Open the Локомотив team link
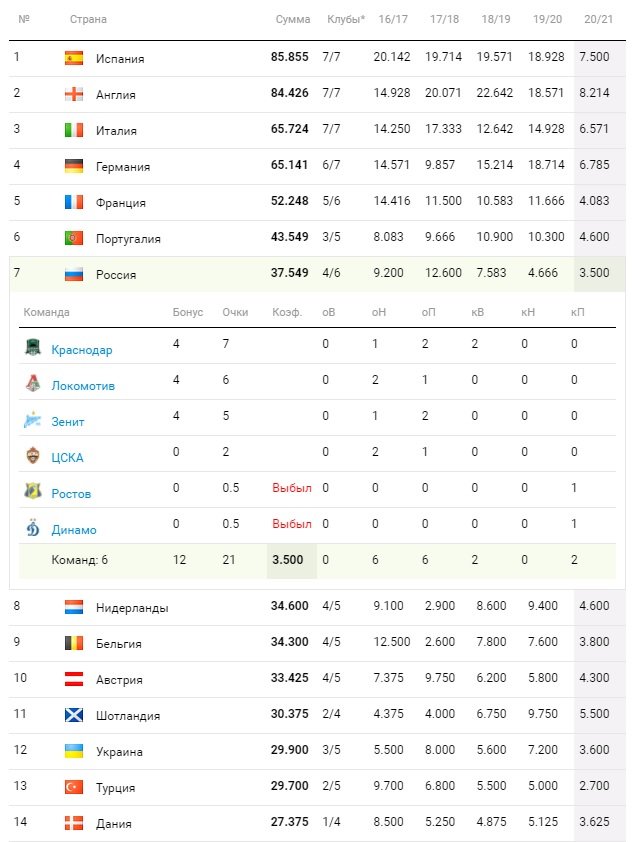This screenshot has width=635, height=842. click(x=83, y=386)
